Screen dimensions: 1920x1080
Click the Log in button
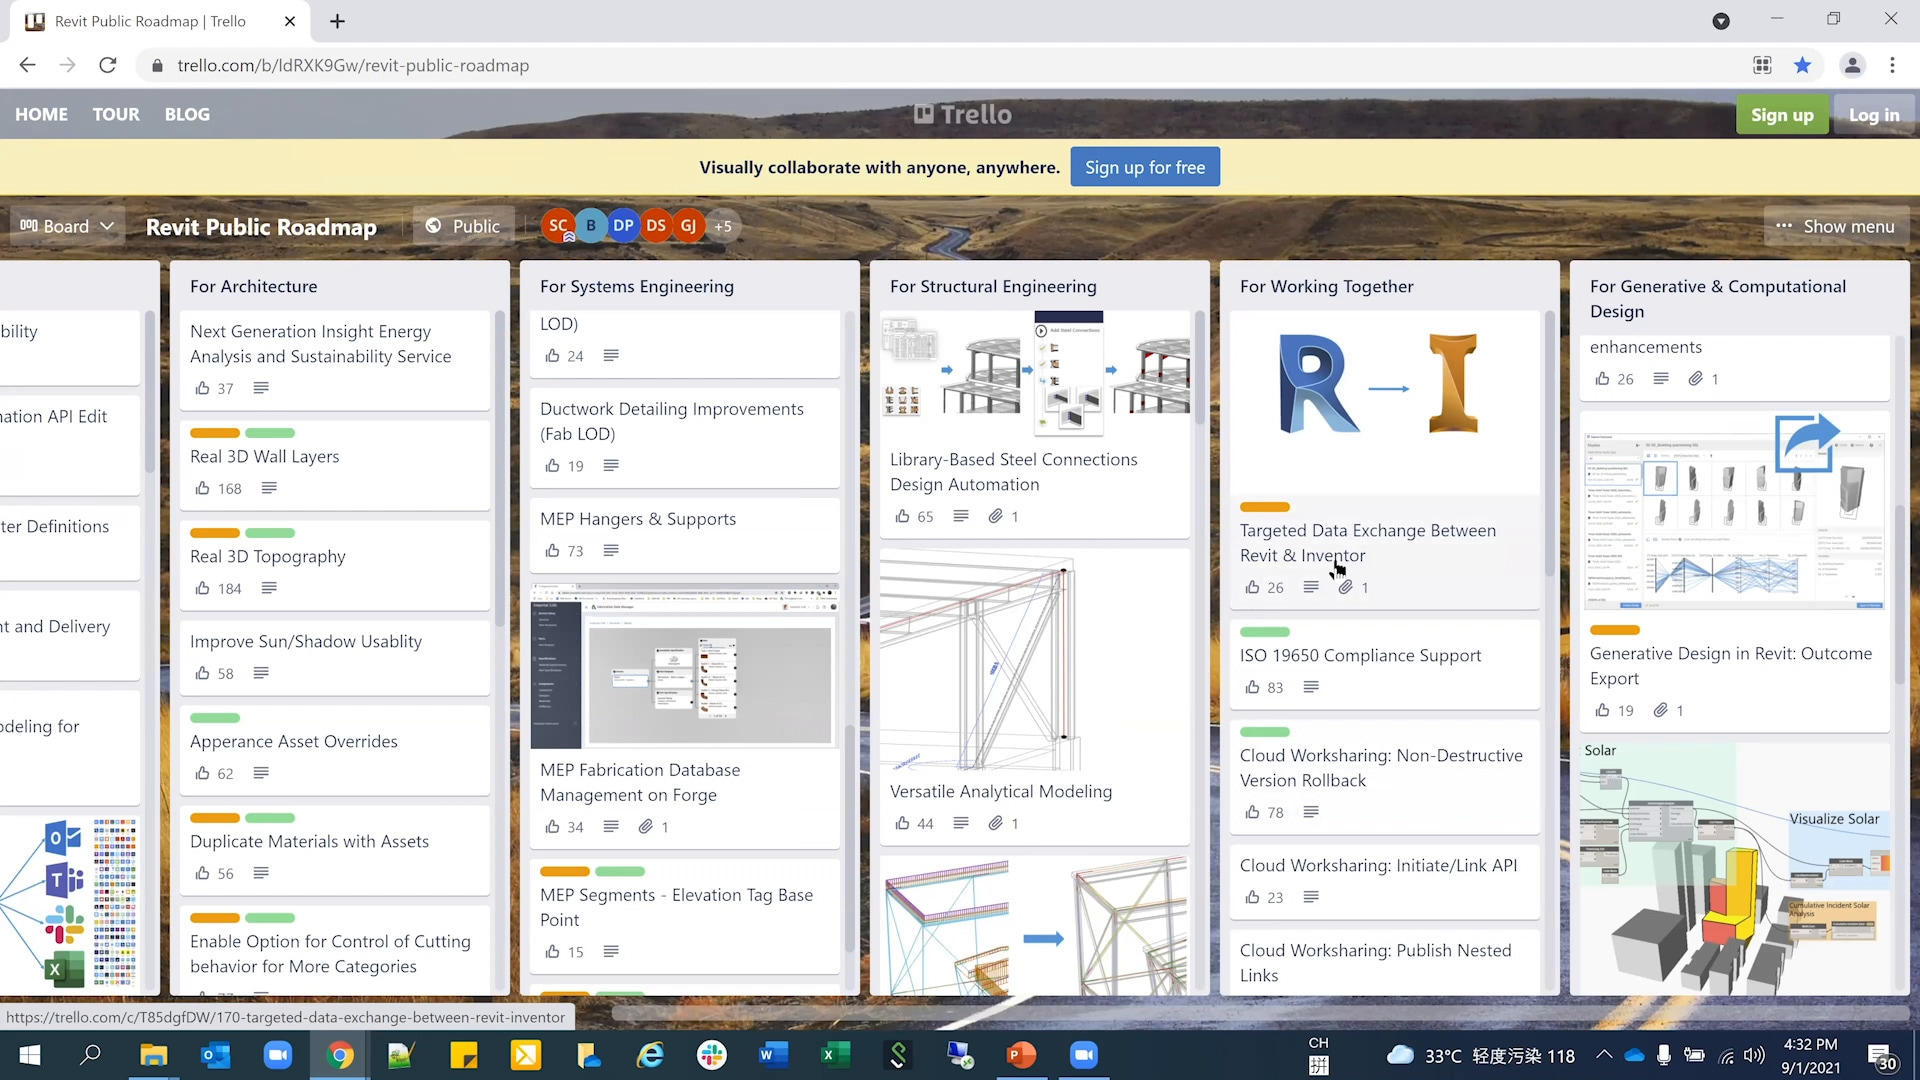click(1873, 114)
